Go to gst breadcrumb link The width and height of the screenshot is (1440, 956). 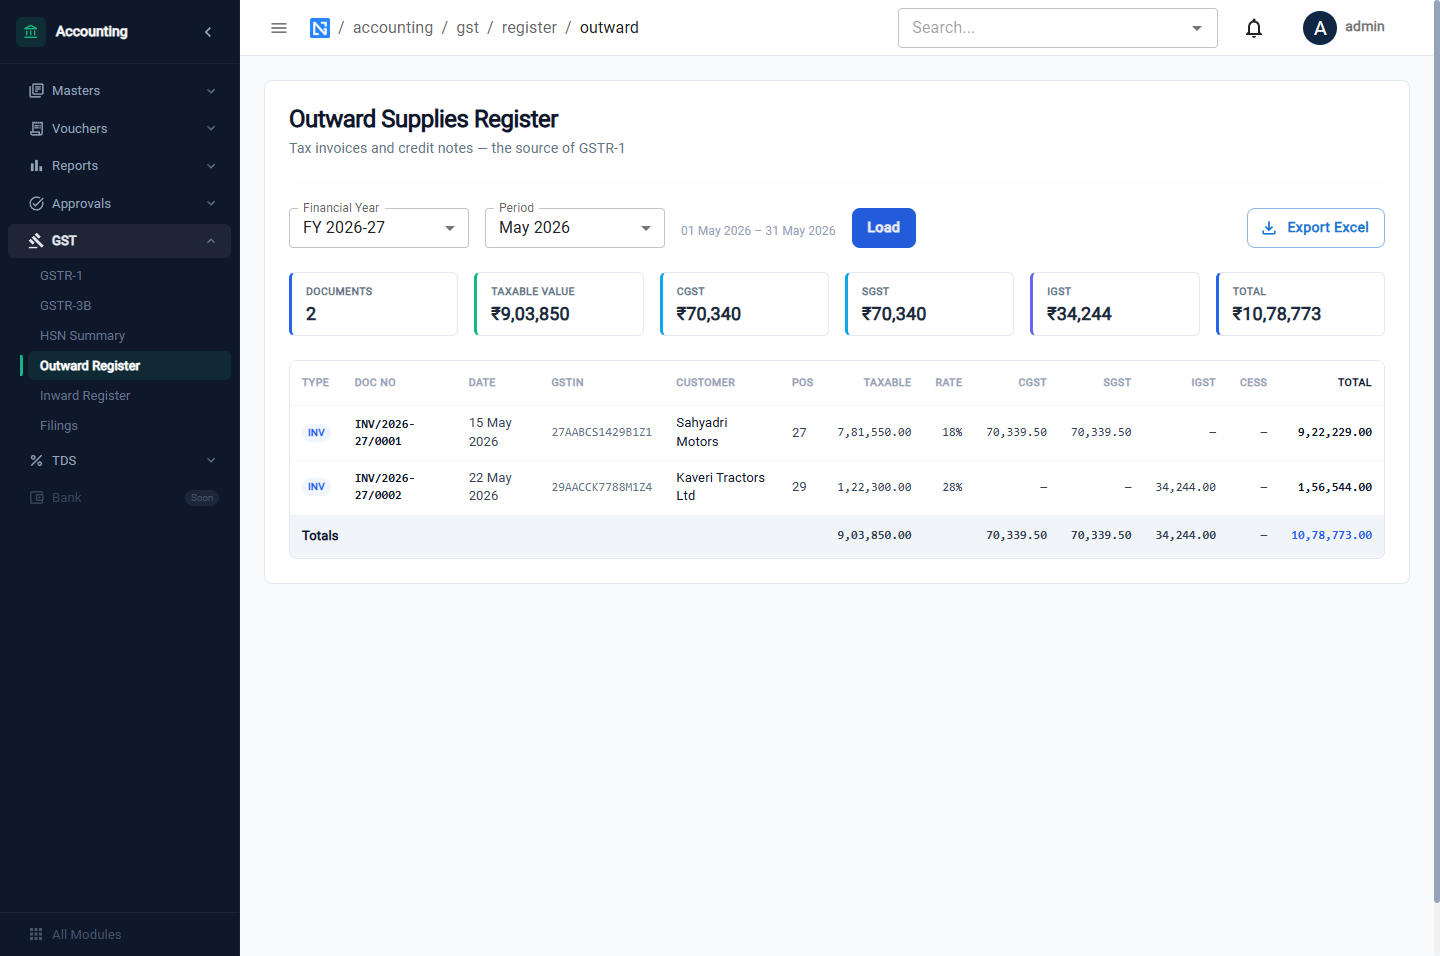[468, 28]
